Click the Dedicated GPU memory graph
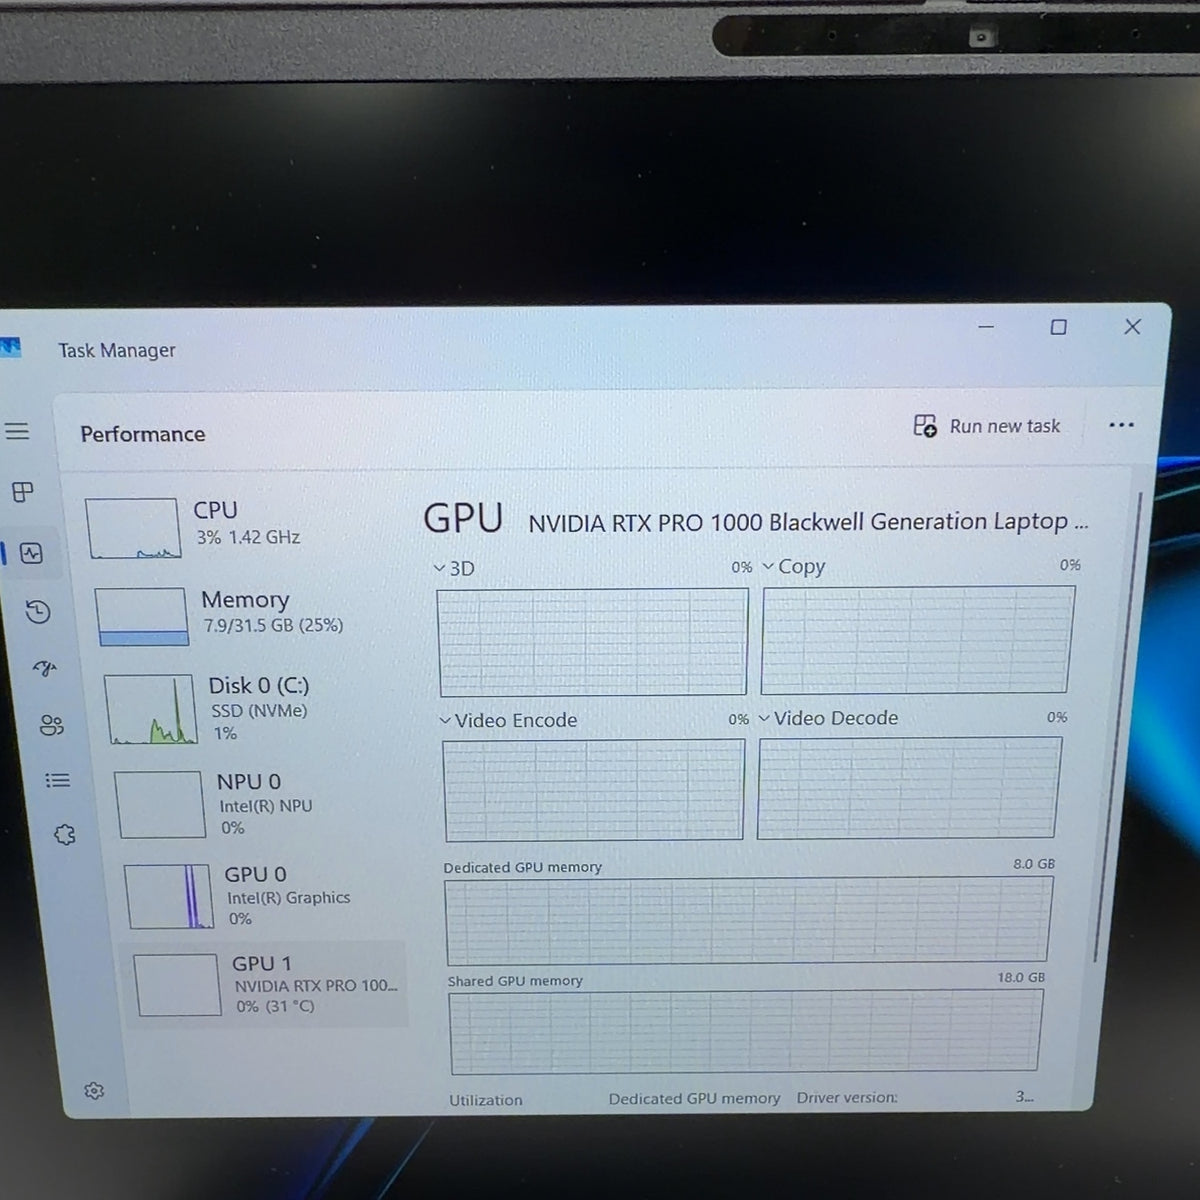Viewport: 1200px width, 1200px height. [747, 920]
